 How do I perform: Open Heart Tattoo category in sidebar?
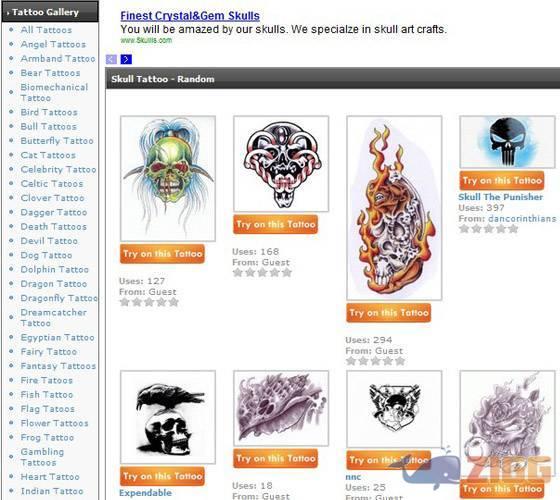point(50,477)
